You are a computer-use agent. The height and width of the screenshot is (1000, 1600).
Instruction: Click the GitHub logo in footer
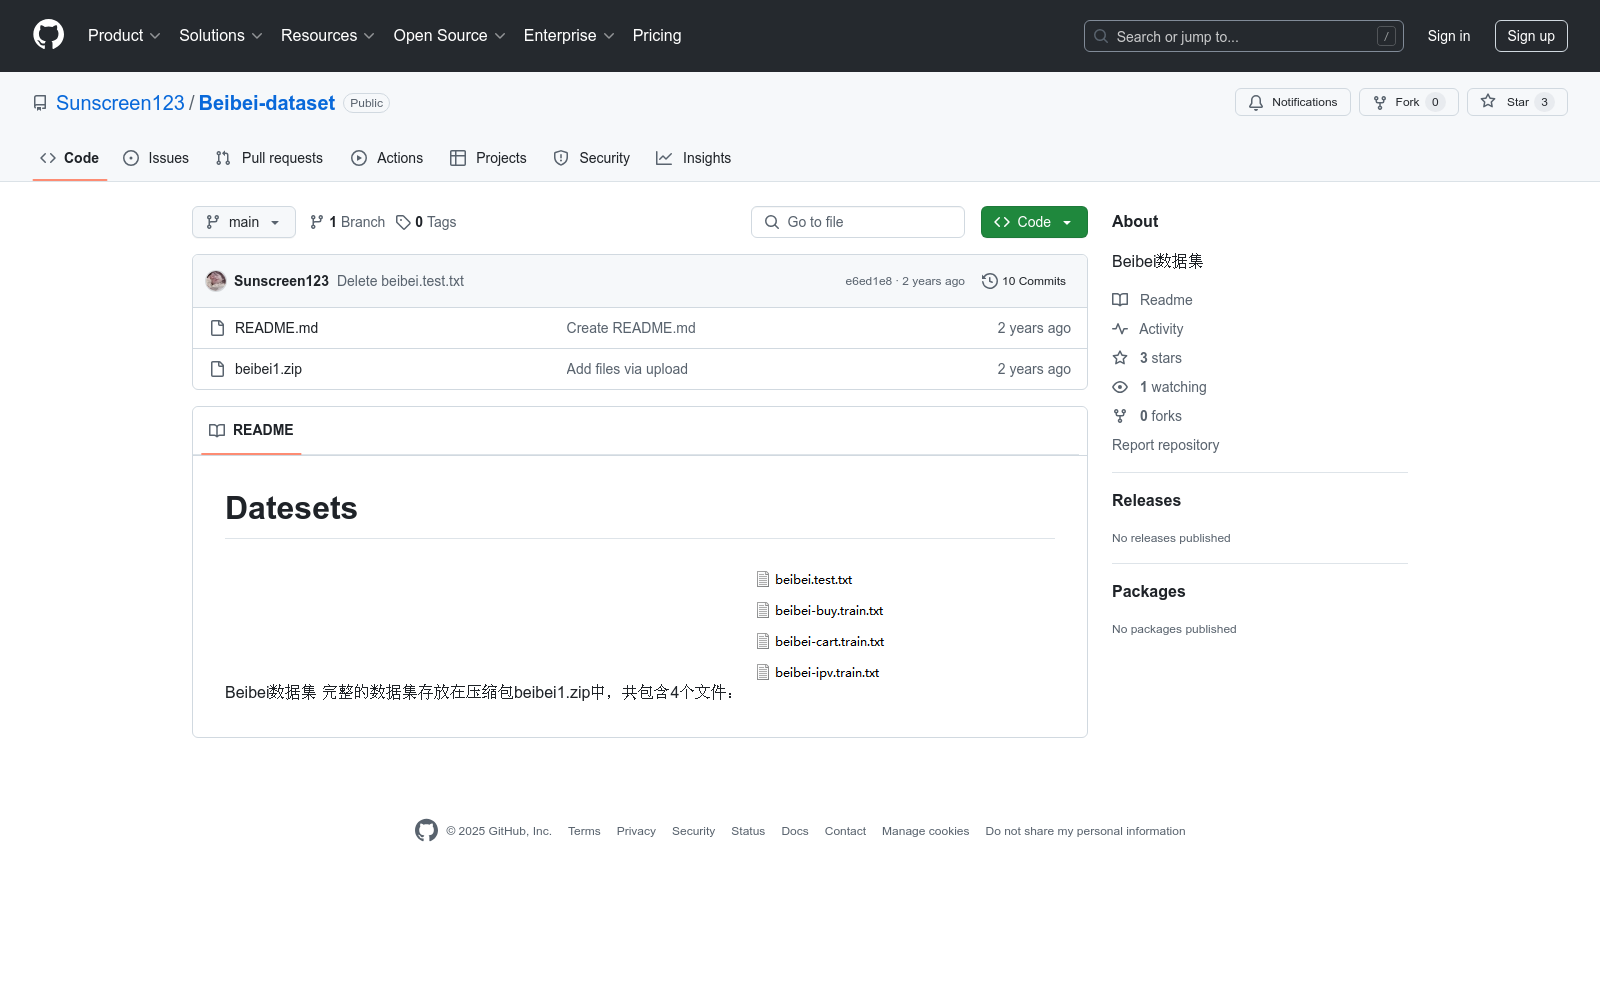coord(426,831)
